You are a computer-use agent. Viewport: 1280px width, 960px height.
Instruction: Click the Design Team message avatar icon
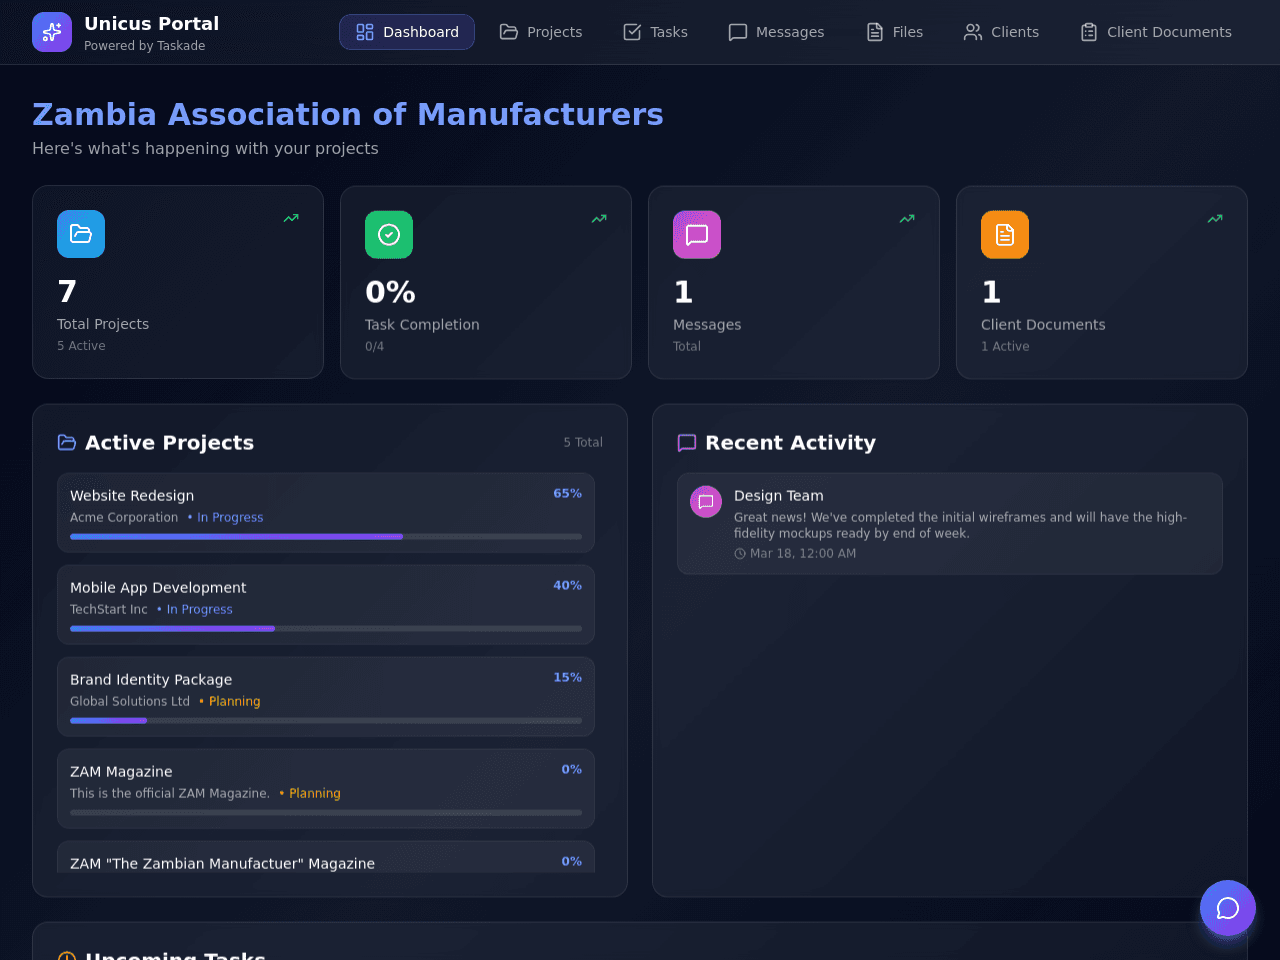click(706, 502)
